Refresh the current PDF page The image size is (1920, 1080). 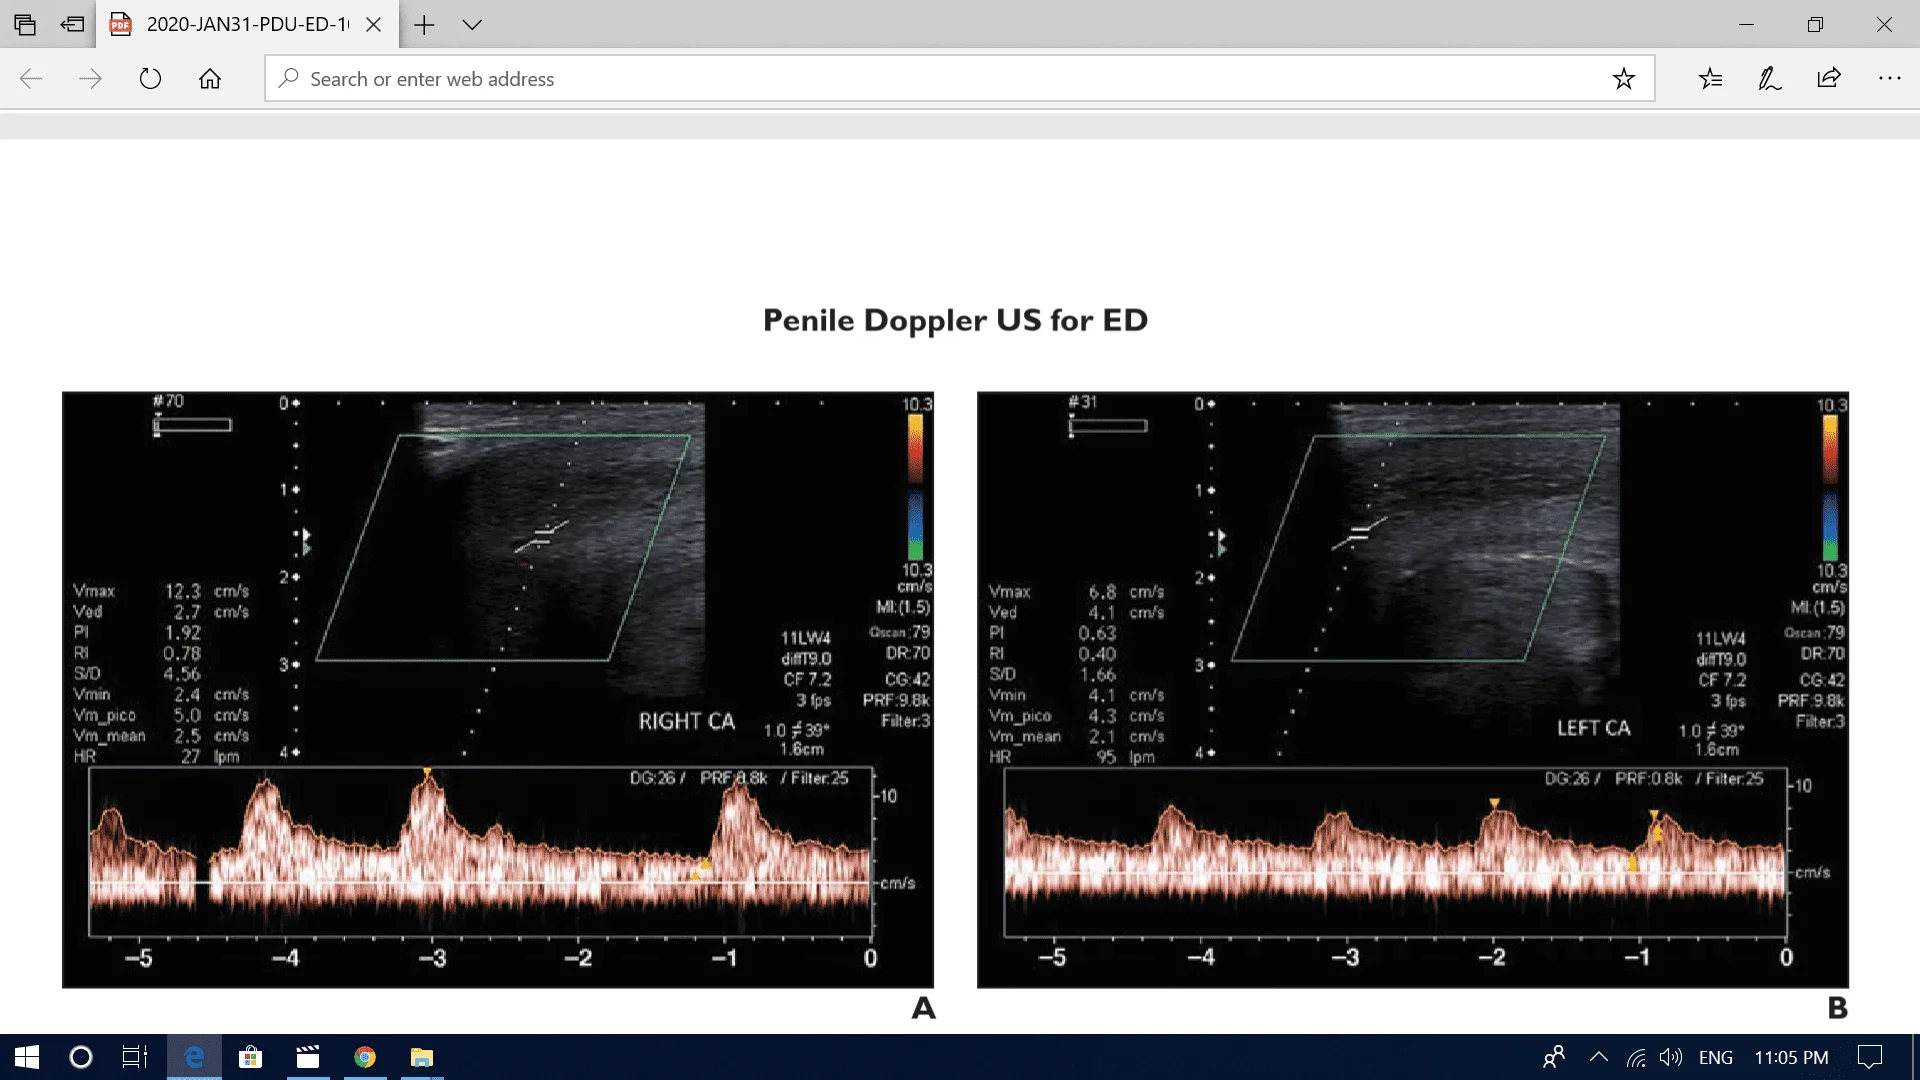click(150, 78)
